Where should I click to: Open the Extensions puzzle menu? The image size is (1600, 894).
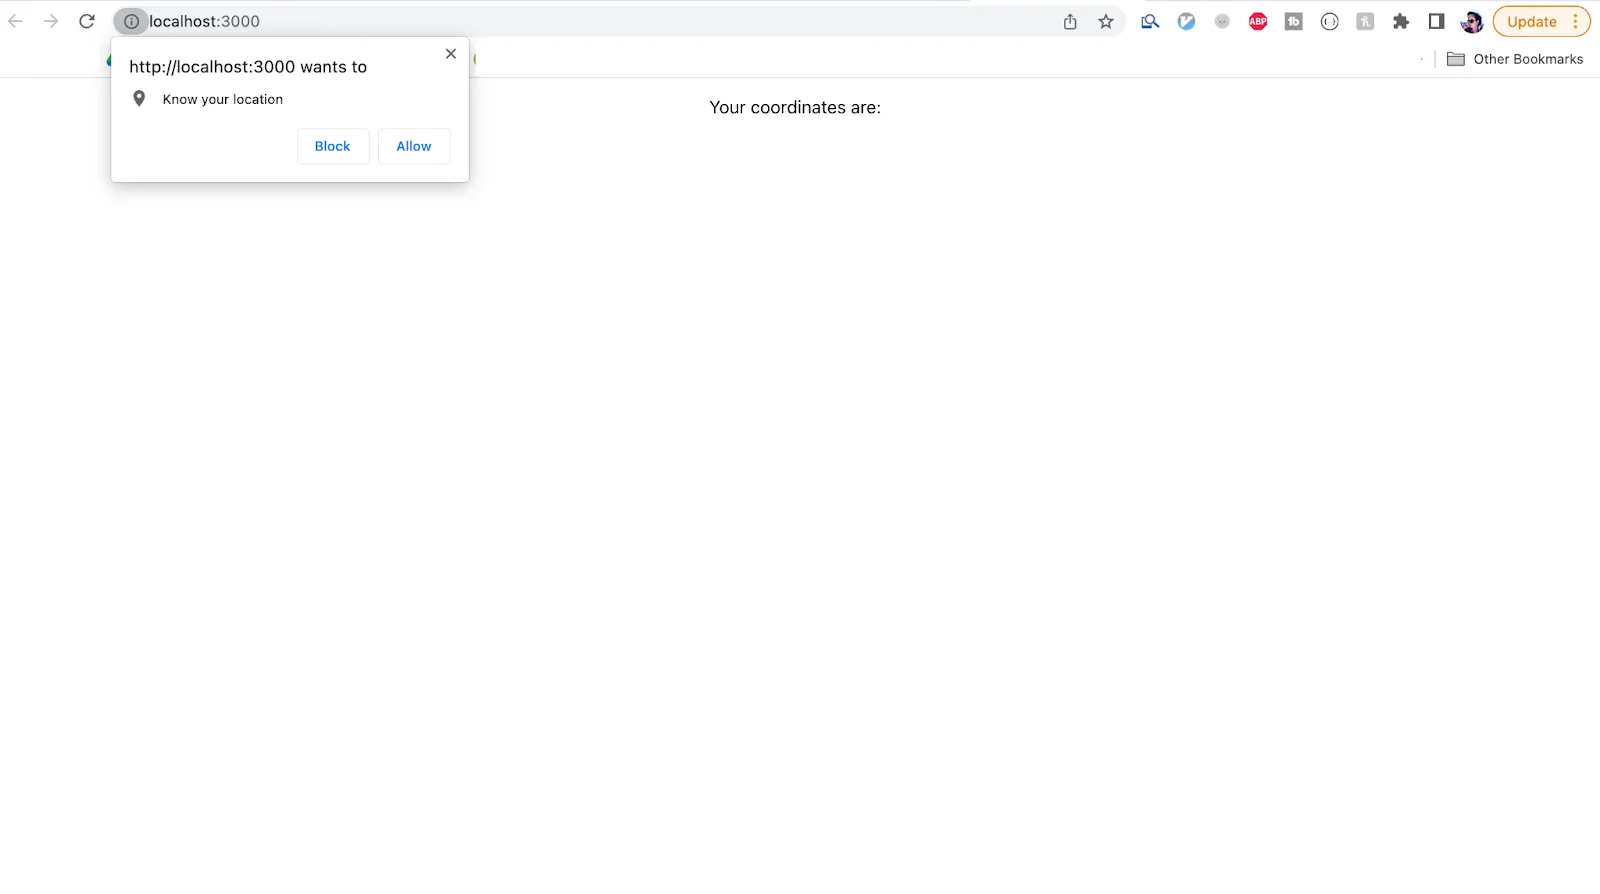point(1401,21)
